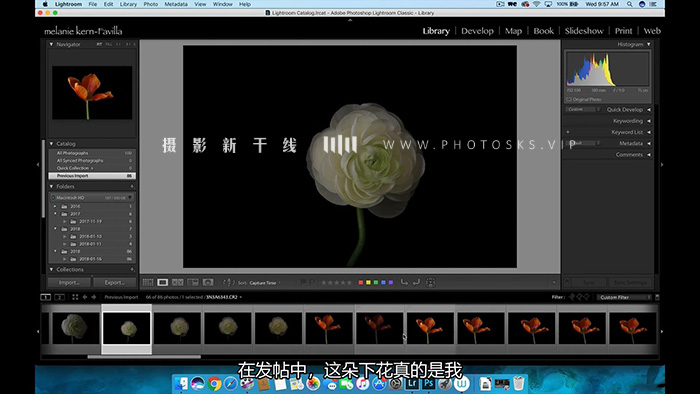
Task: Expand the Keywording panel
Action: 649,121
